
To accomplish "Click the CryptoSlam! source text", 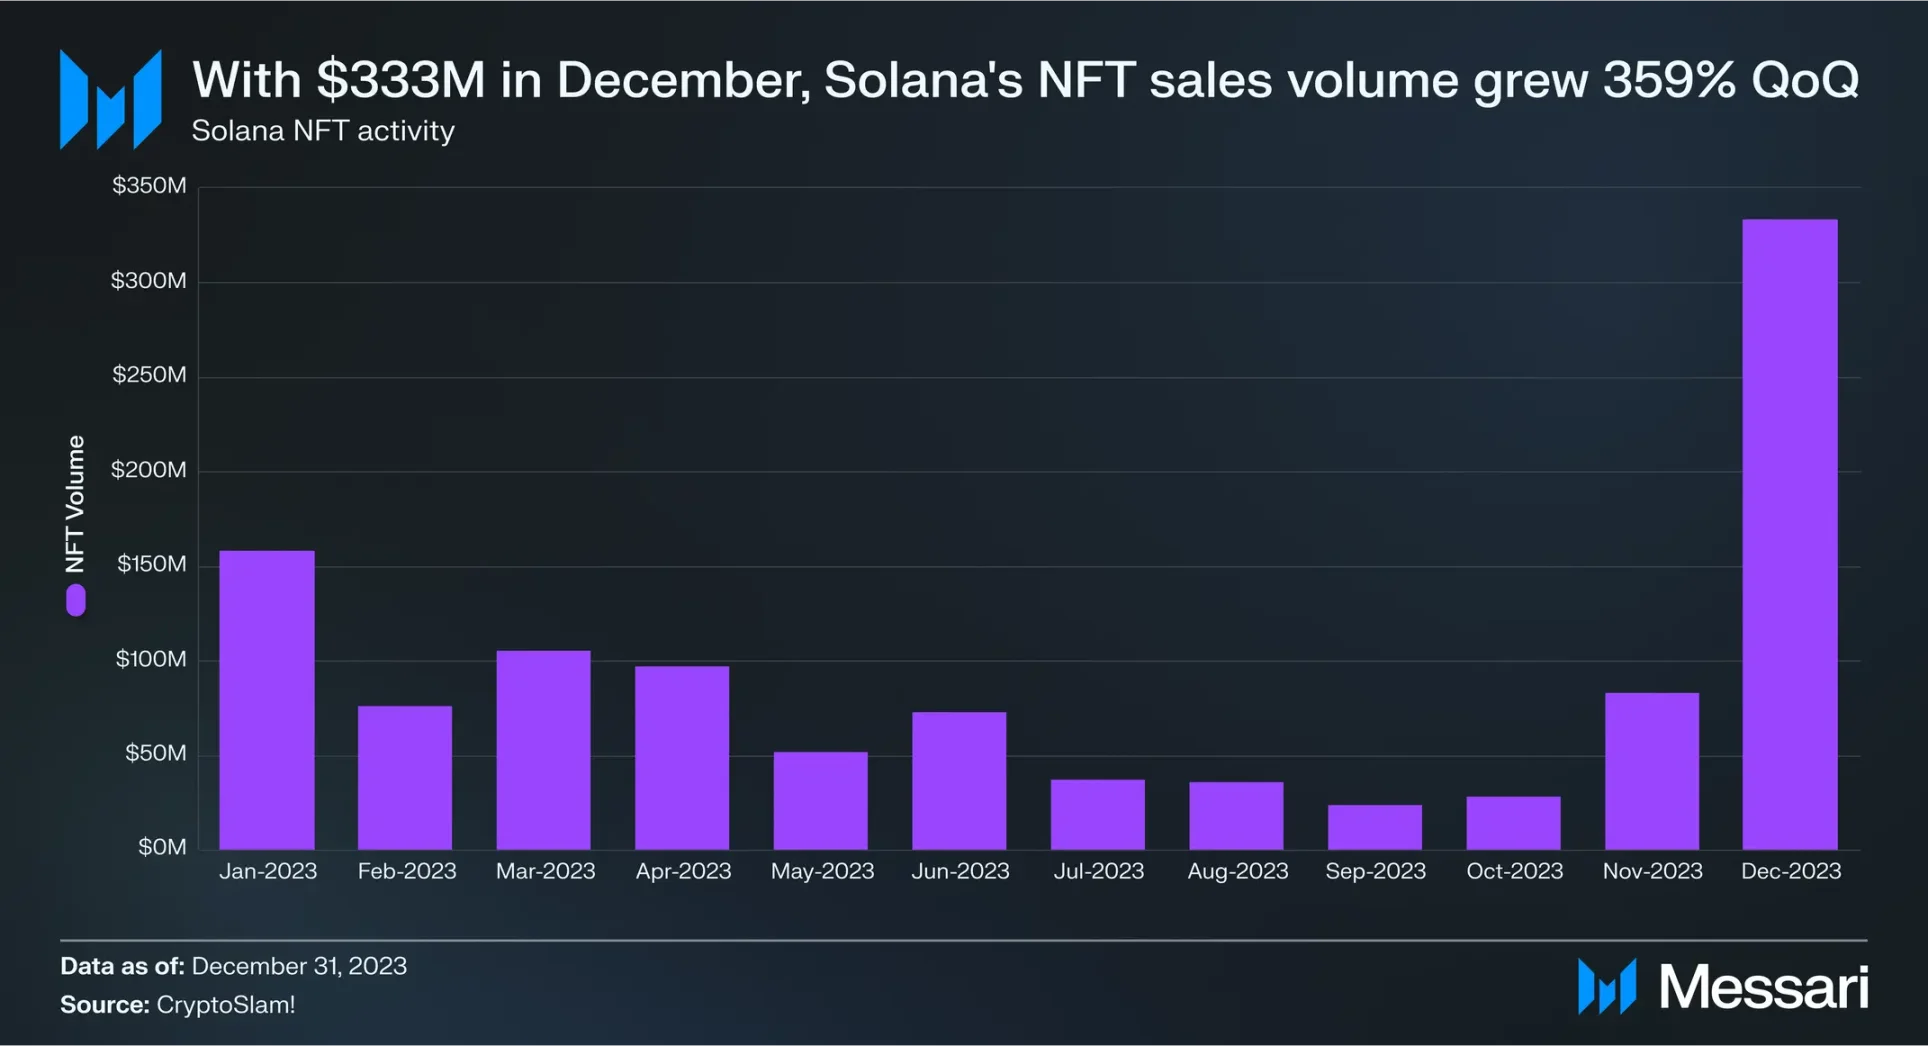I will [226, 1005].
